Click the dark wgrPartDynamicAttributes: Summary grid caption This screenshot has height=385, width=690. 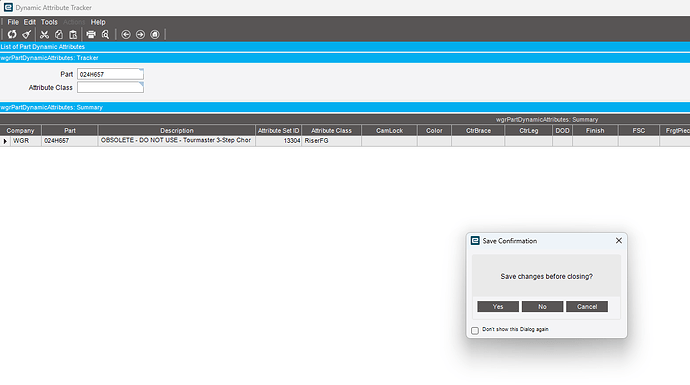(x=547, y=120)
